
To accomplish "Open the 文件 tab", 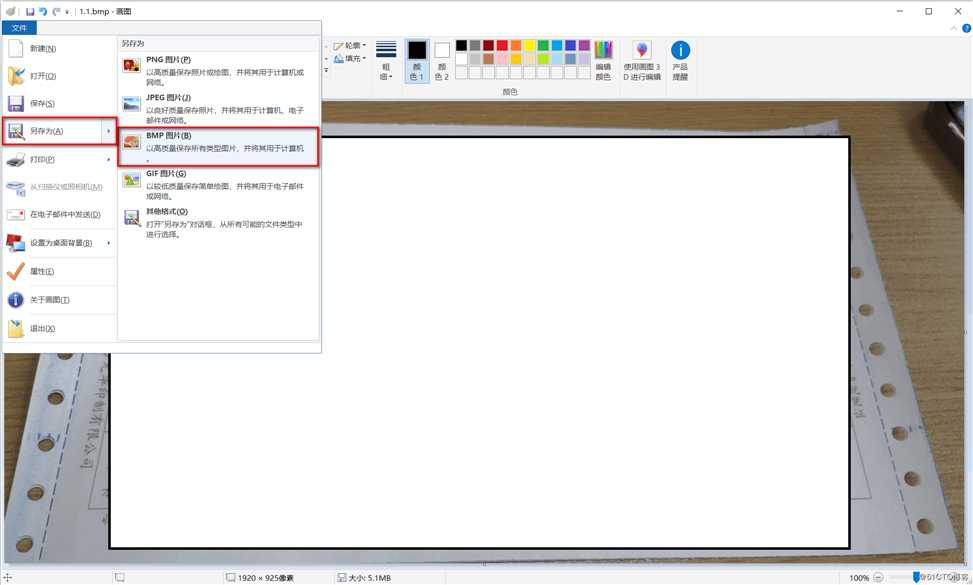I will pos(19,28).
